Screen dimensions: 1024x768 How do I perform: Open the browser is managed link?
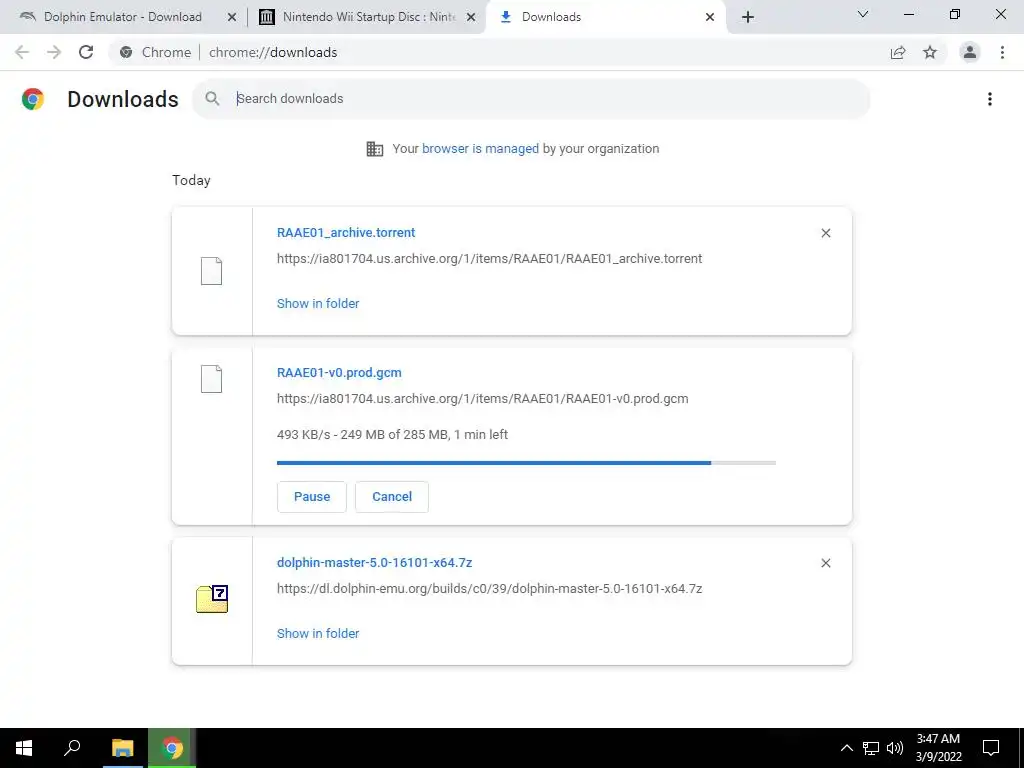[x=480, y=149]
